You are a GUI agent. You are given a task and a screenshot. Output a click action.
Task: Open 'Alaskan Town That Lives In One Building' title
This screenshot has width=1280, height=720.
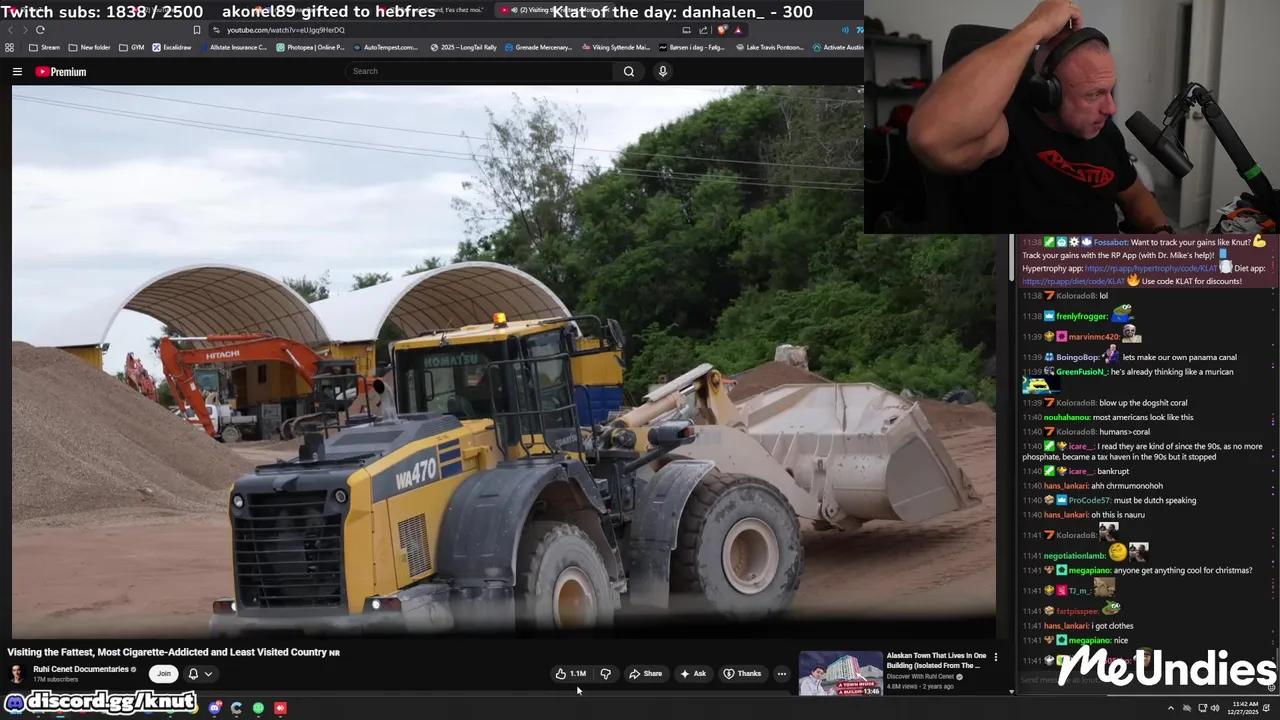point(936,661)
